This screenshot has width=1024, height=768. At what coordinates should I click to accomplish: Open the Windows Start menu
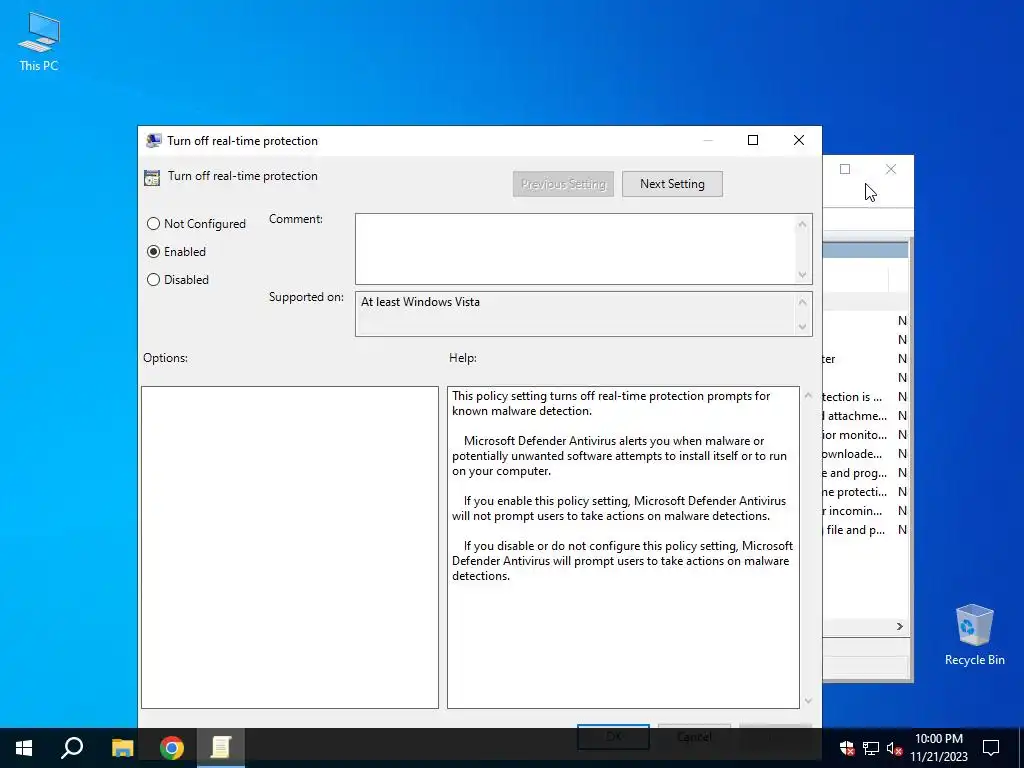pos(24,748)
